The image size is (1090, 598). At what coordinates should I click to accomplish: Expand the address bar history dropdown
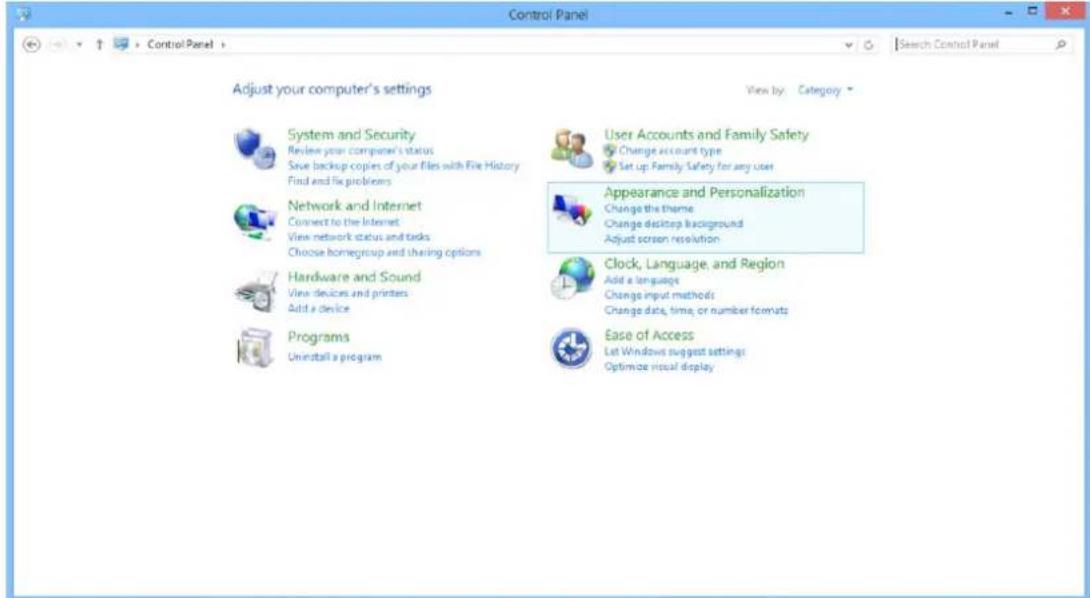849,45
